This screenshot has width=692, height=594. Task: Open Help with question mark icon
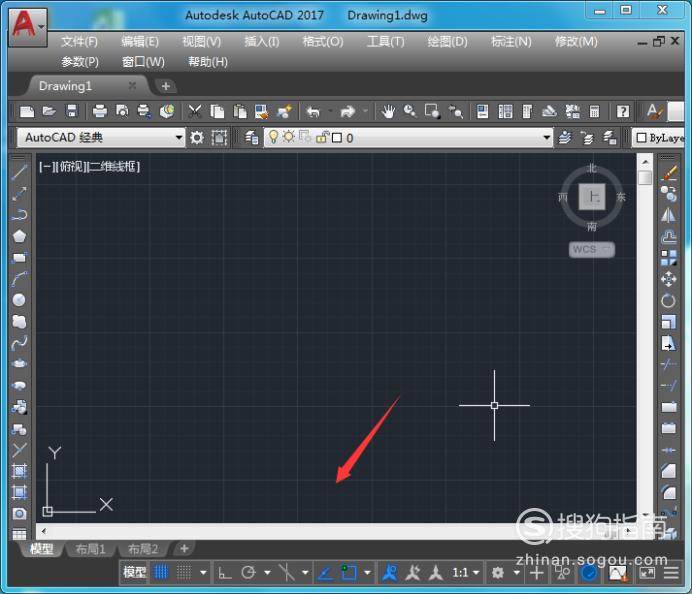coord(623,112)
